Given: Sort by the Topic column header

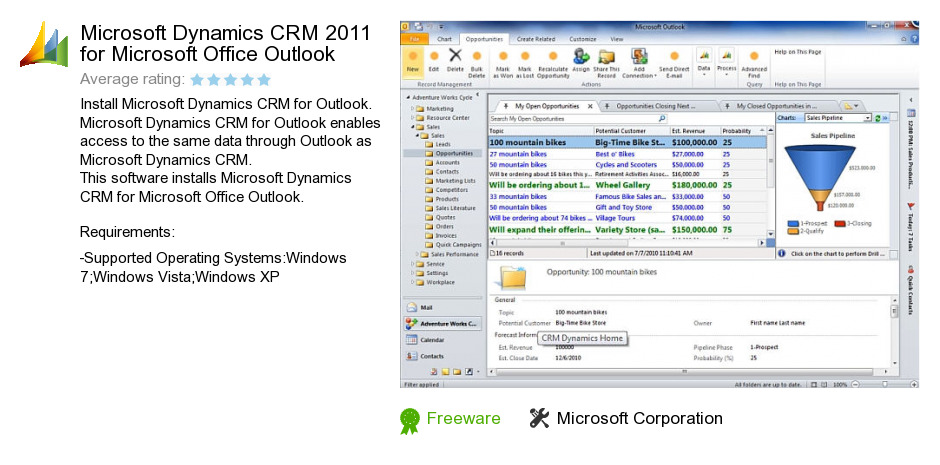Looking at the screenshot, I should click(x=541, y=131).
